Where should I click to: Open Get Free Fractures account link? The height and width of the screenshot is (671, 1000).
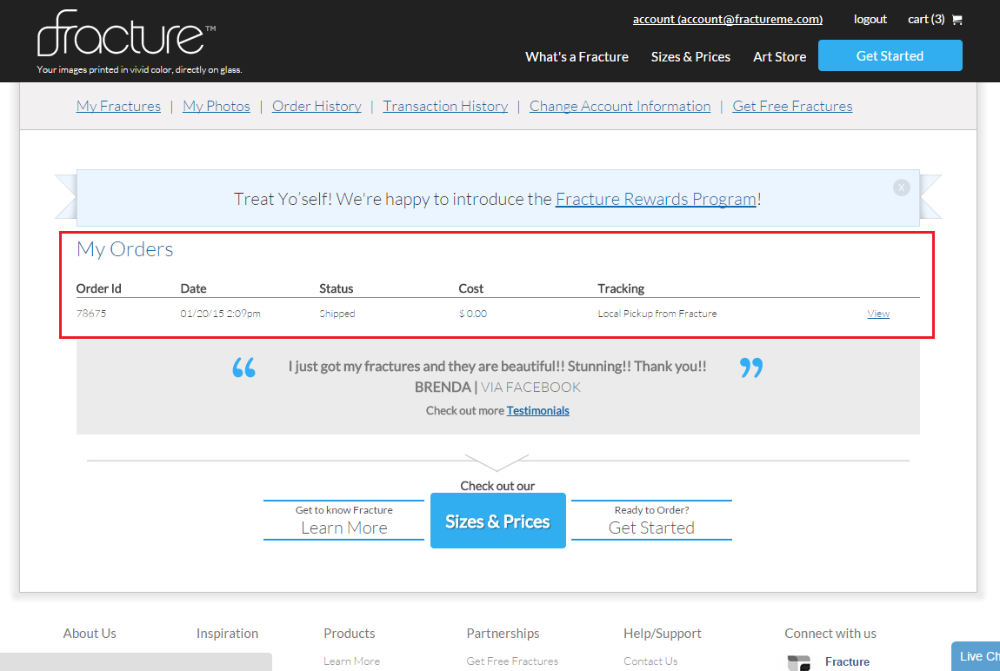(x=792, y=106)
